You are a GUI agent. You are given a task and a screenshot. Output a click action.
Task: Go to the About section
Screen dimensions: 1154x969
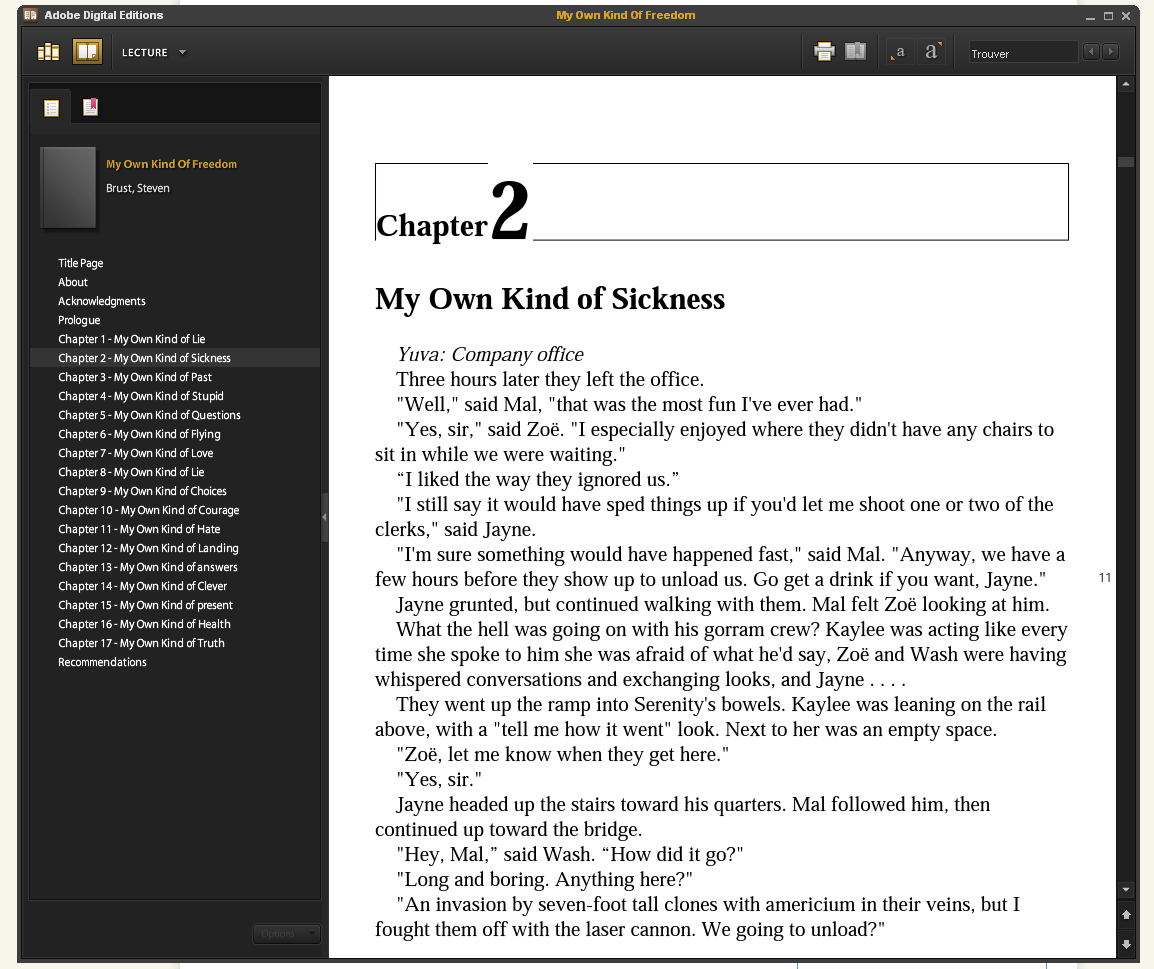[73, 283]
